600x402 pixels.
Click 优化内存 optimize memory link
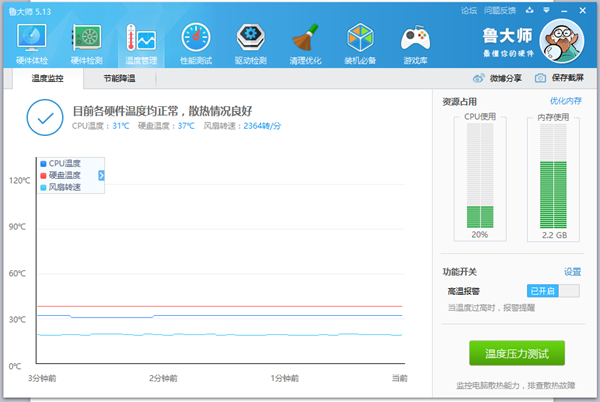(566, 101)
